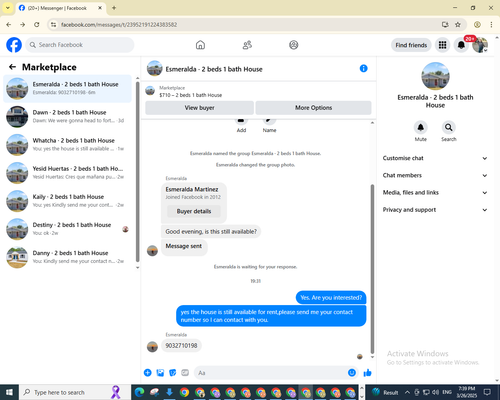The height and width of the screenshot is (400, 500).
Task: Open Chrome three-dot menu
Action: click(x=491, y=24)
